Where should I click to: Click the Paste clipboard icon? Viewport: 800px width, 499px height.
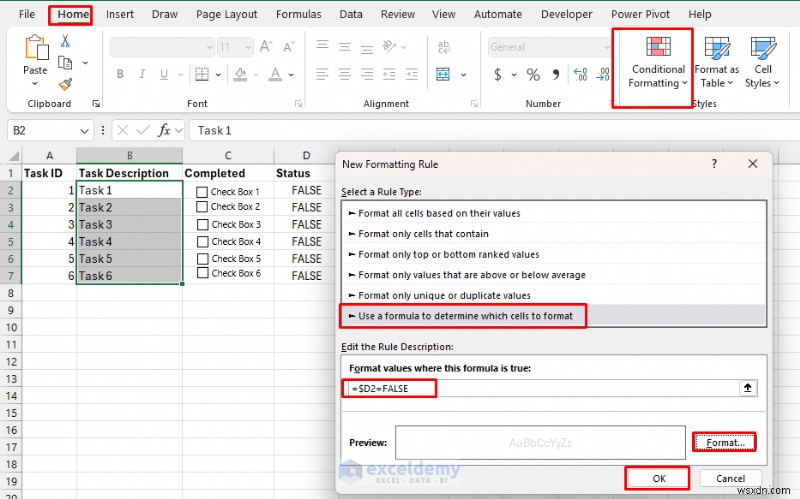(x=36, y=48)
